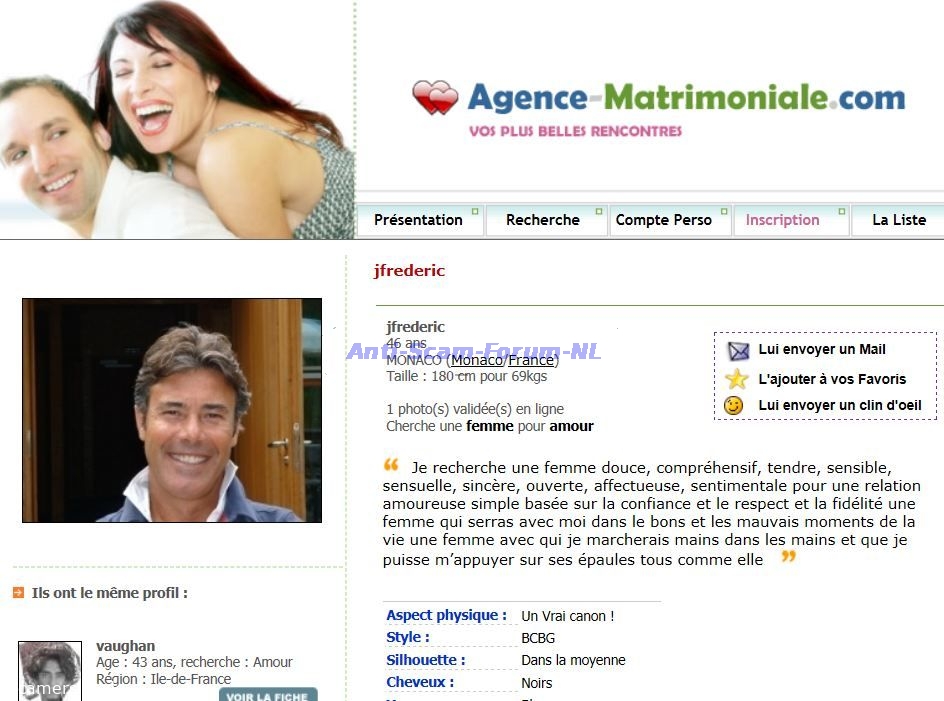
Task: Click the winking smiley icon
Action: [733, 405]
